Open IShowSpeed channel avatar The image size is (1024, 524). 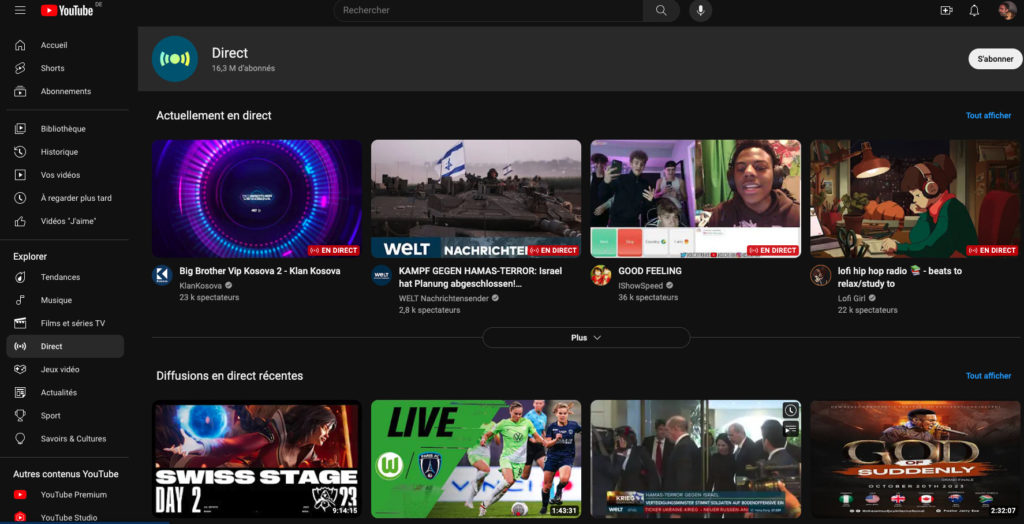[x=601, y=275]
